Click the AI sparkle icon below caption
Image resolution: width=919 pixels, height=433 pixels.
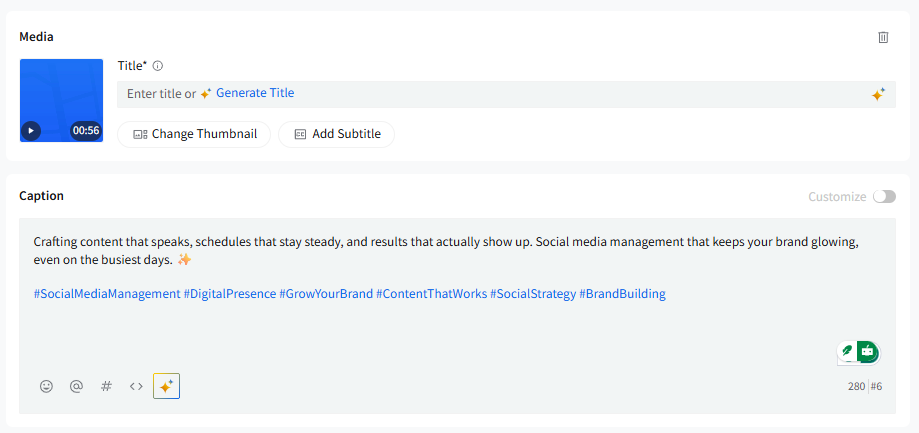coord(166,386)
